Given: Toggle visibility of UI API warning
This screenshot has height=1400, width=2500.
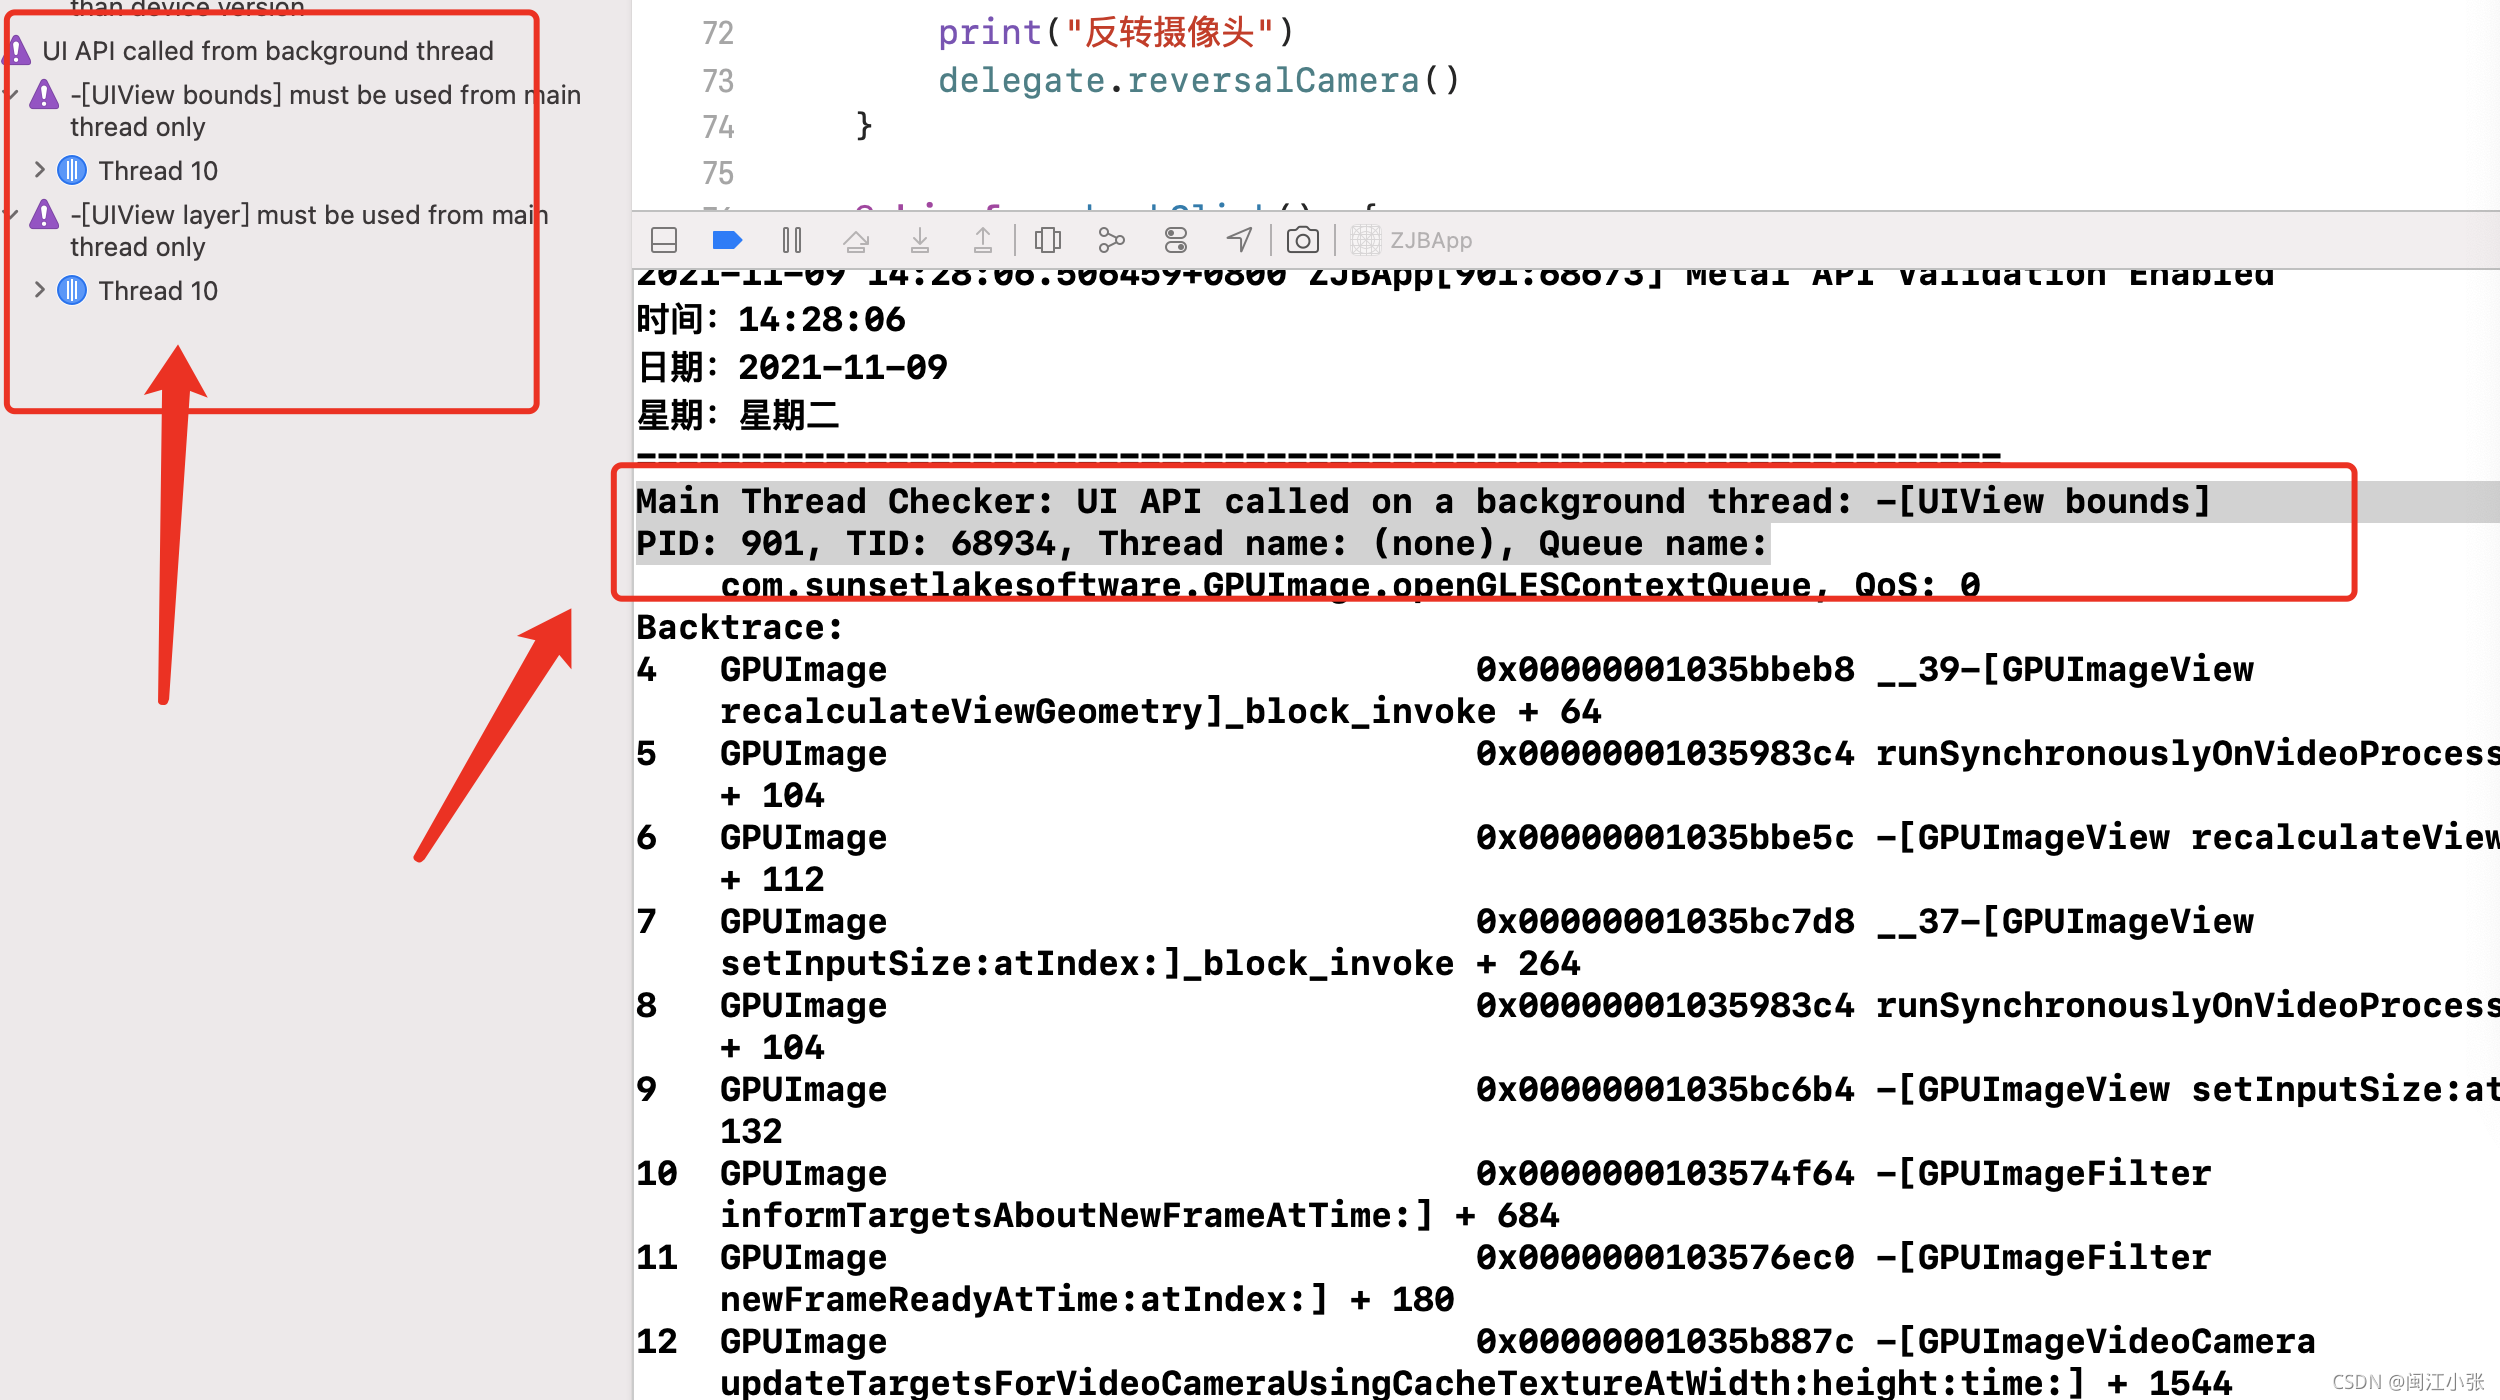Looking at the screenshot, I should coord(12,50).
